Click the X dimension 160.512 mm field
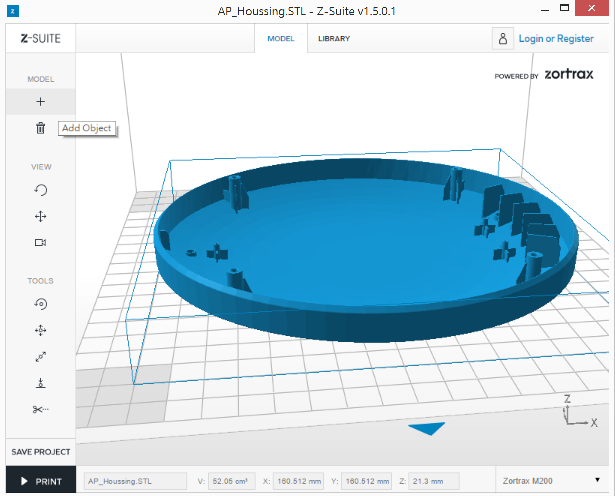 pos(298,481)
